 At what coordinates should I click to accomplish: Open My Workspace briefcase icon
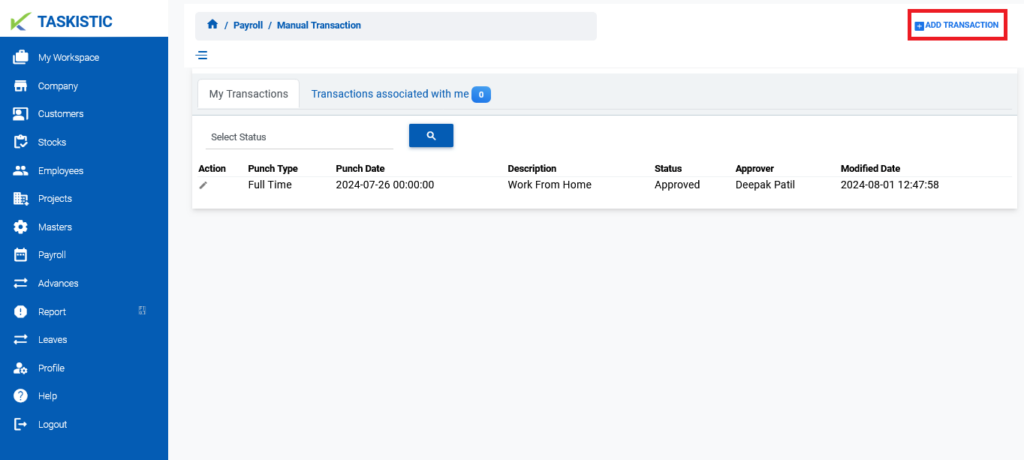tap(21, 58)
